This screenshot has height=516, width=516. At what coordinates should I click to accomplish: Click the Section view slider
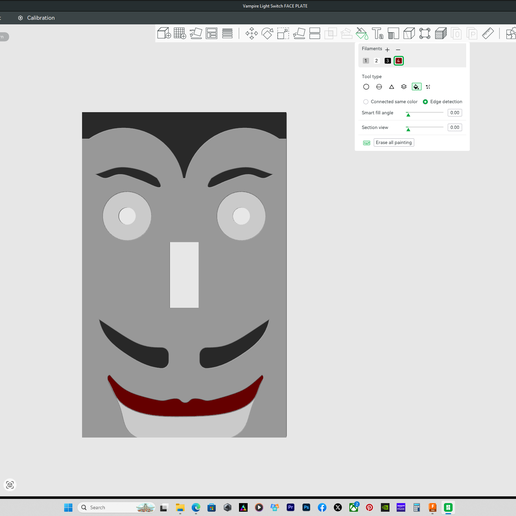(x=424, y=128)
